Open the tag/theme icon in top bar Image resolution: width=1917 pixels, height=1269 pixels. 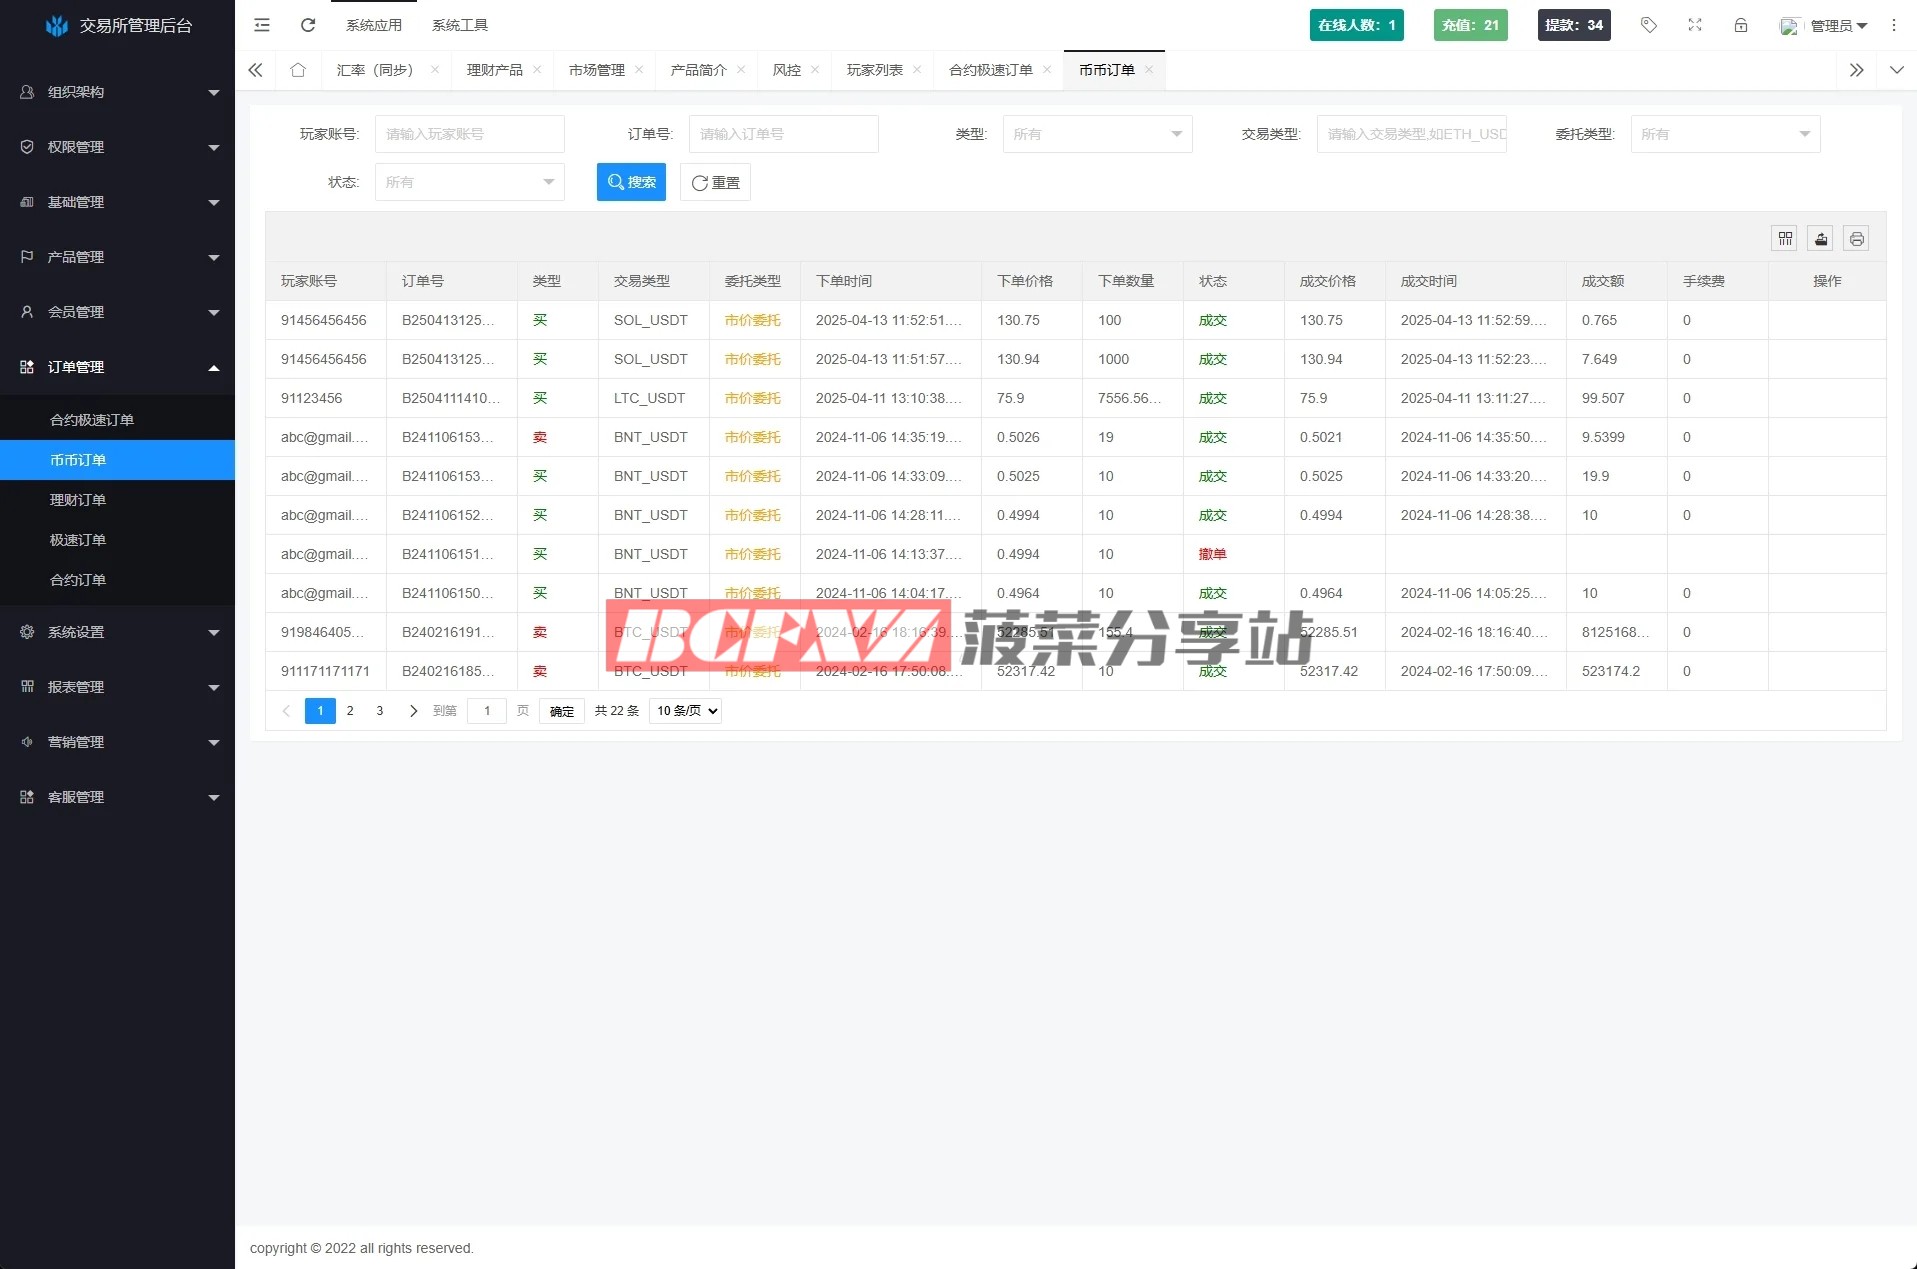point(1649,25)
